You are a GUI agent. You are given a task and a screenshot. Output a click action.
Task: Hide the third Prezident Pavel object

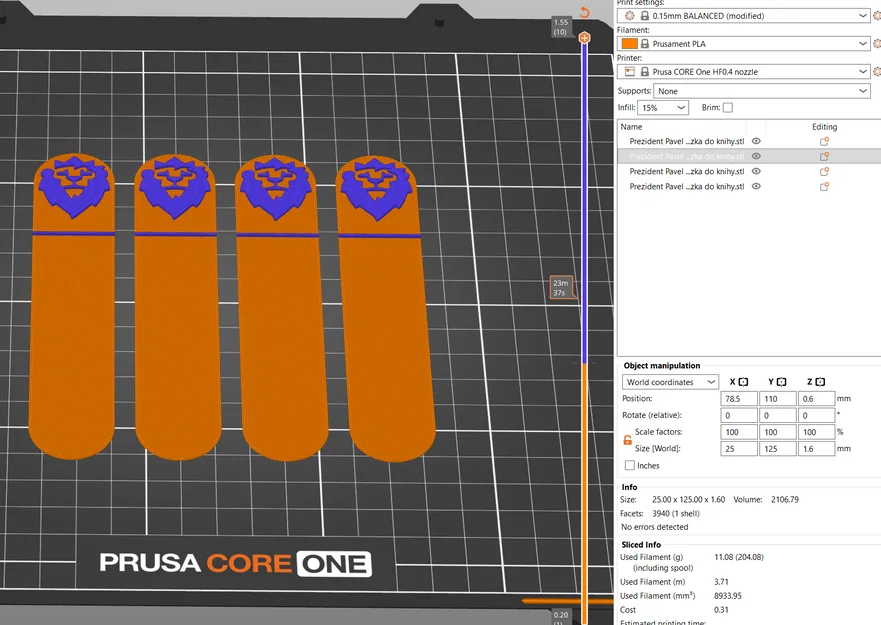pos(756,171)
